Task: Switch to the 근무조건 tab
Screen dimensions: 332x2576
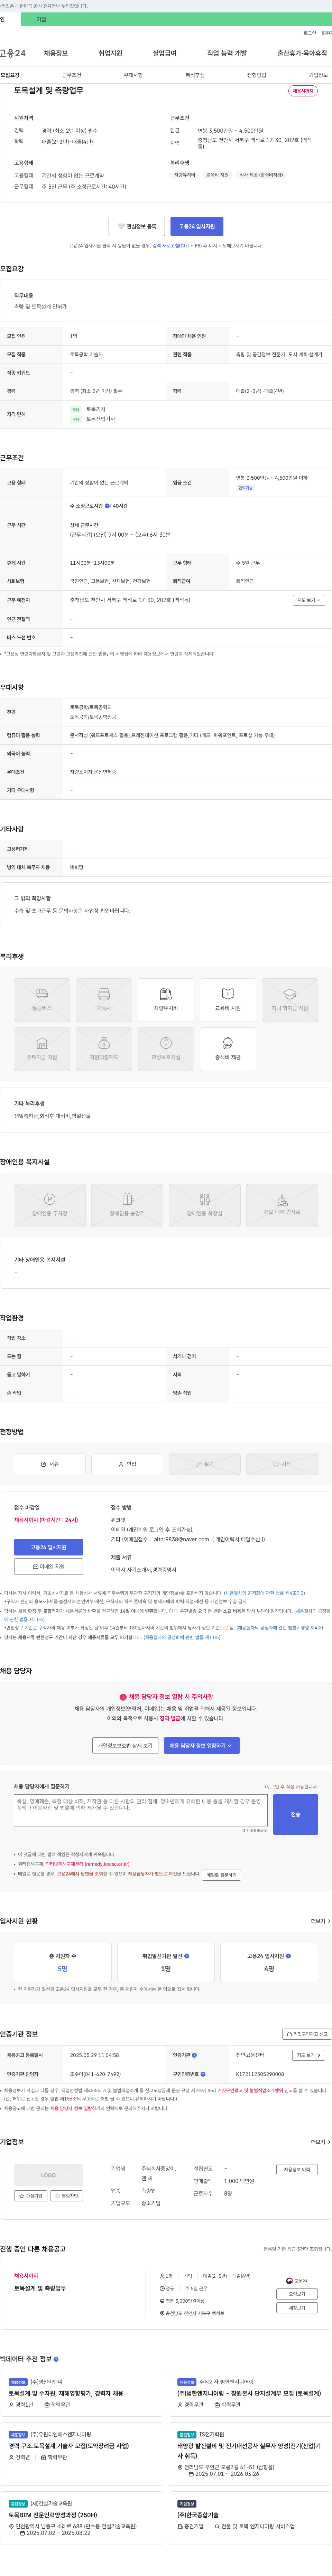Action: tap(72, 75)
